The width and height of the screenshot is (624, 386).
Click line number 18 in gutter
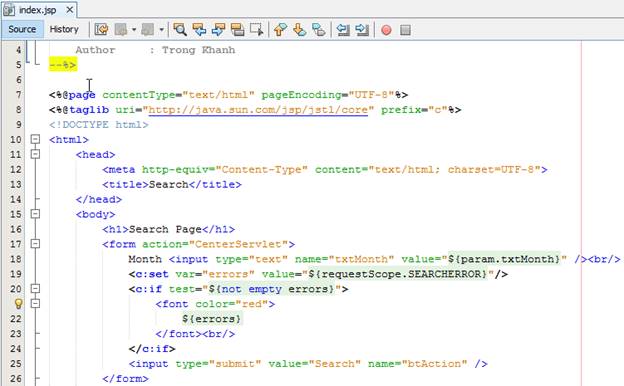coord(16,259)
